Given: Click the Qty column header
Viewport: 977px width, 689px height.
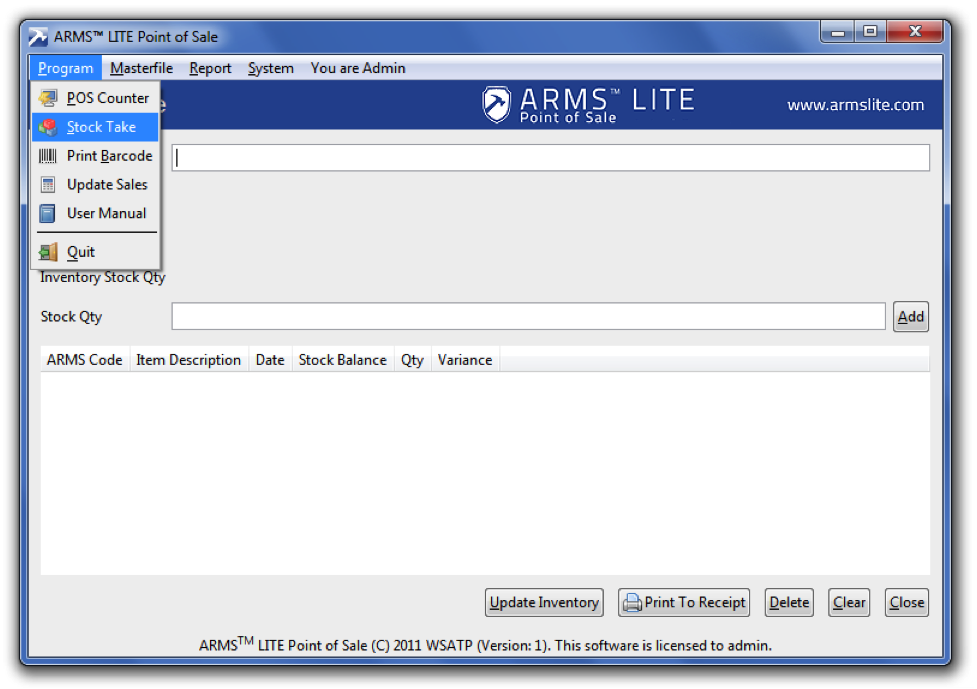Looking at the screenshot, I should click(412, 360).
